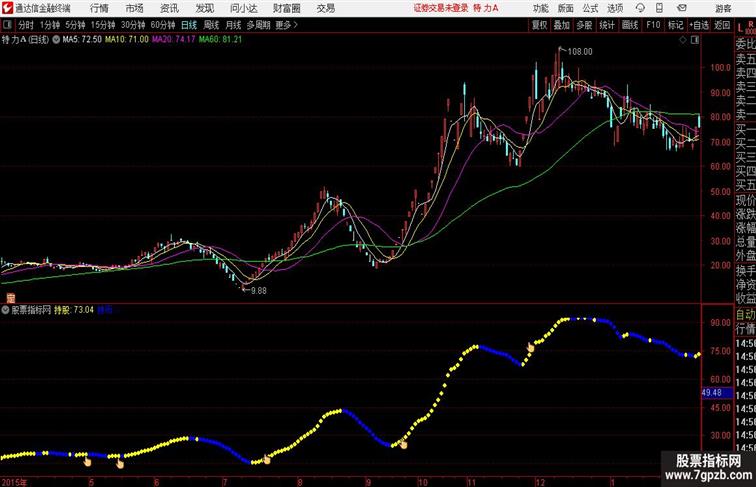Click the 108.00 high price label
The height and width of the screenshot is (487, 756).
tap(580, 52)
